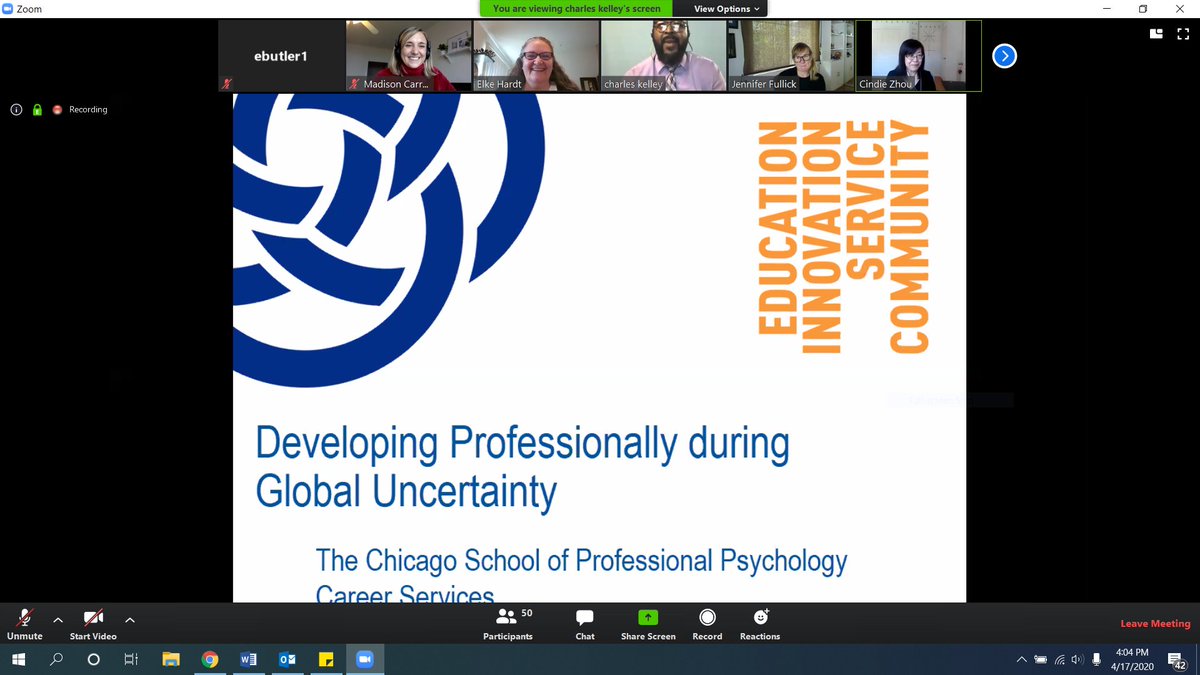Show hidden system tray icons
1200x675 pixels.
coord(1021,660)
